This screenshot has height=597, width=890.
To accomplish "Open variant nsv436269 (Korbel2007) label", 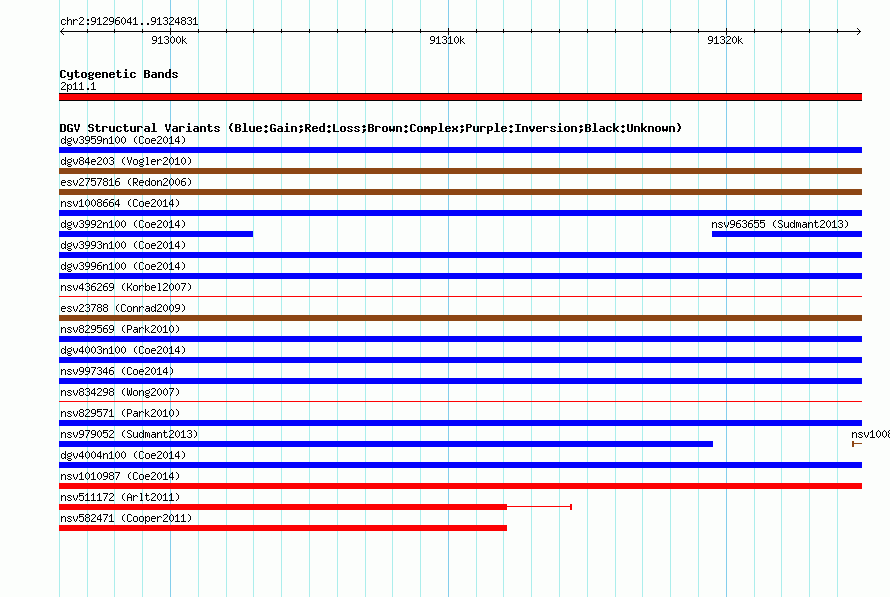I will [x=126, y=287].
